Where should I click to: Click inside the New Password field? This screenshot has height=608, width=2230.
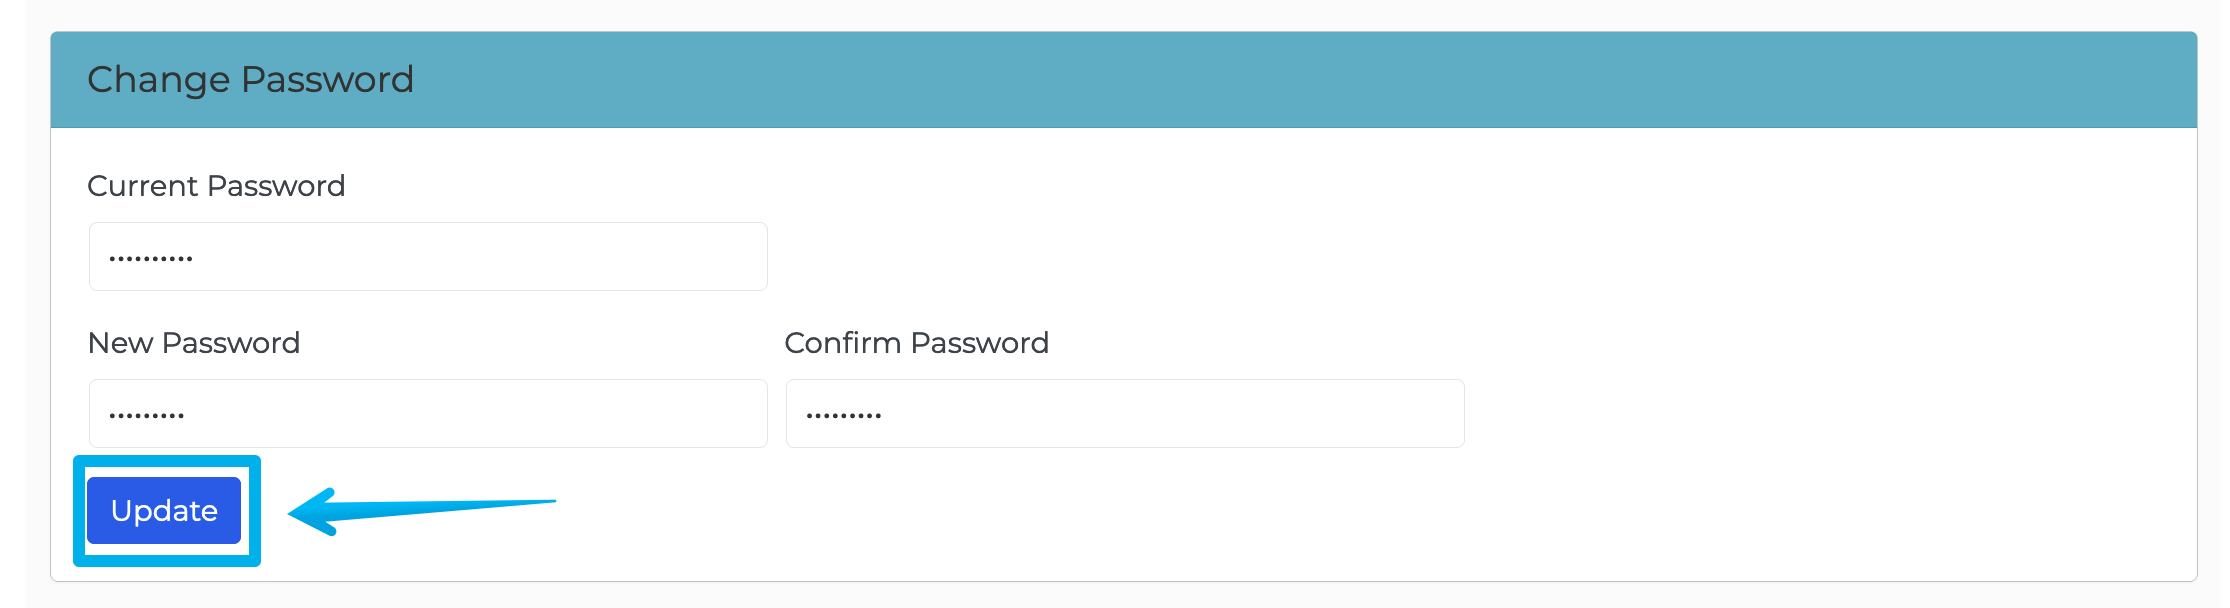coord(428,413)
